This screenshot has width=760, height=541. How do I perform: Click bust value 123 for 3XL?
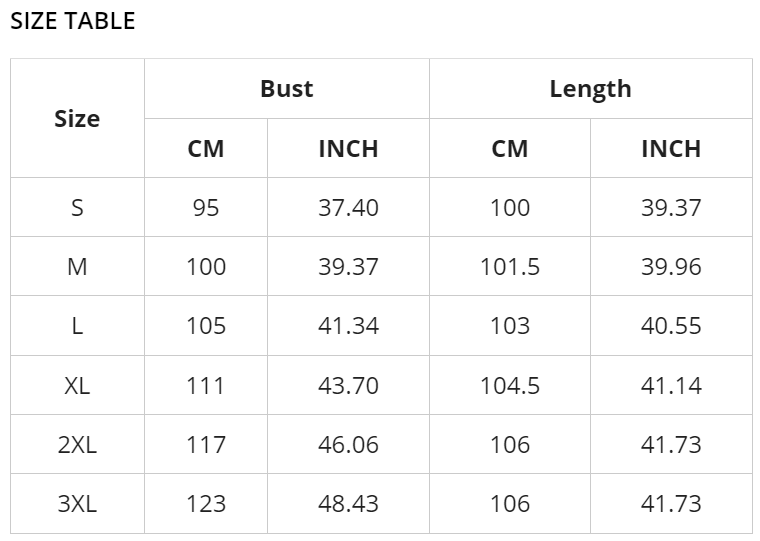(206, 503)
